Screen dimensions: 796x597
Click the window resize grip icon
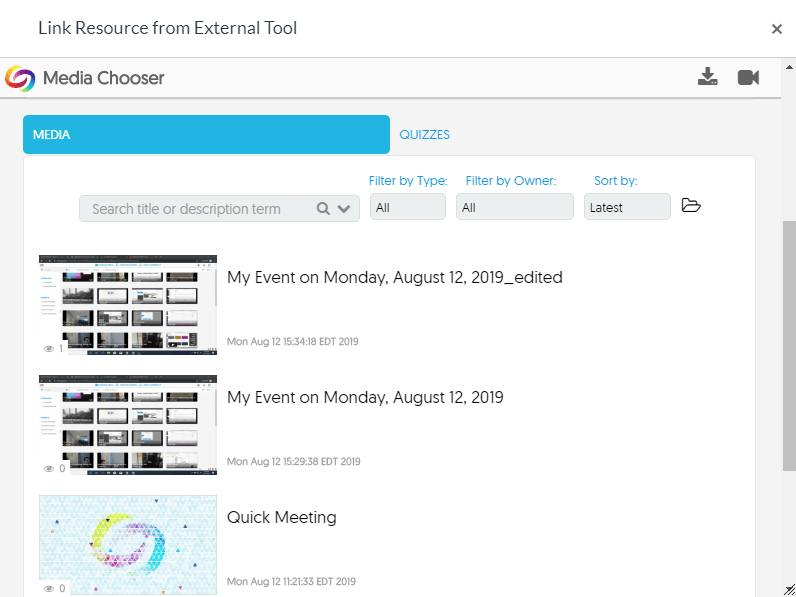point(789,590)
